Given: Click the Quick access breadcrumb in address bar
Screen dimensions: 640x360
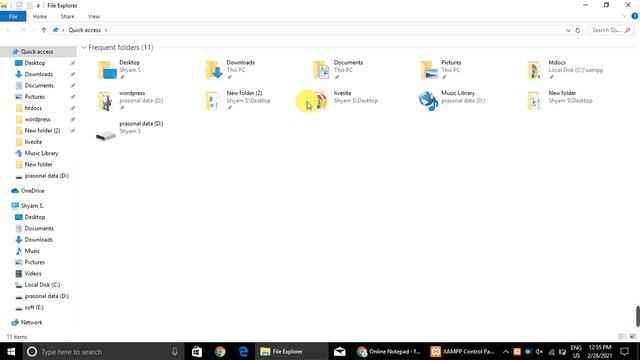Looking at the screenshot, I should (x=84, y=30).
